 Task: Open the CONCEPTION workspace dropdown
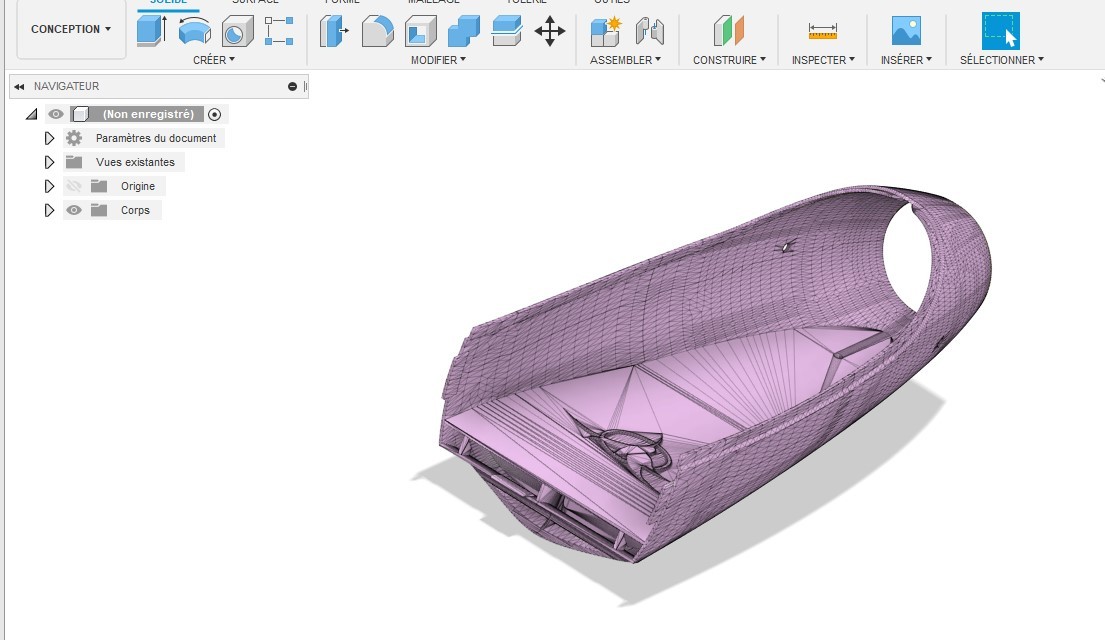tap(70, 29)
